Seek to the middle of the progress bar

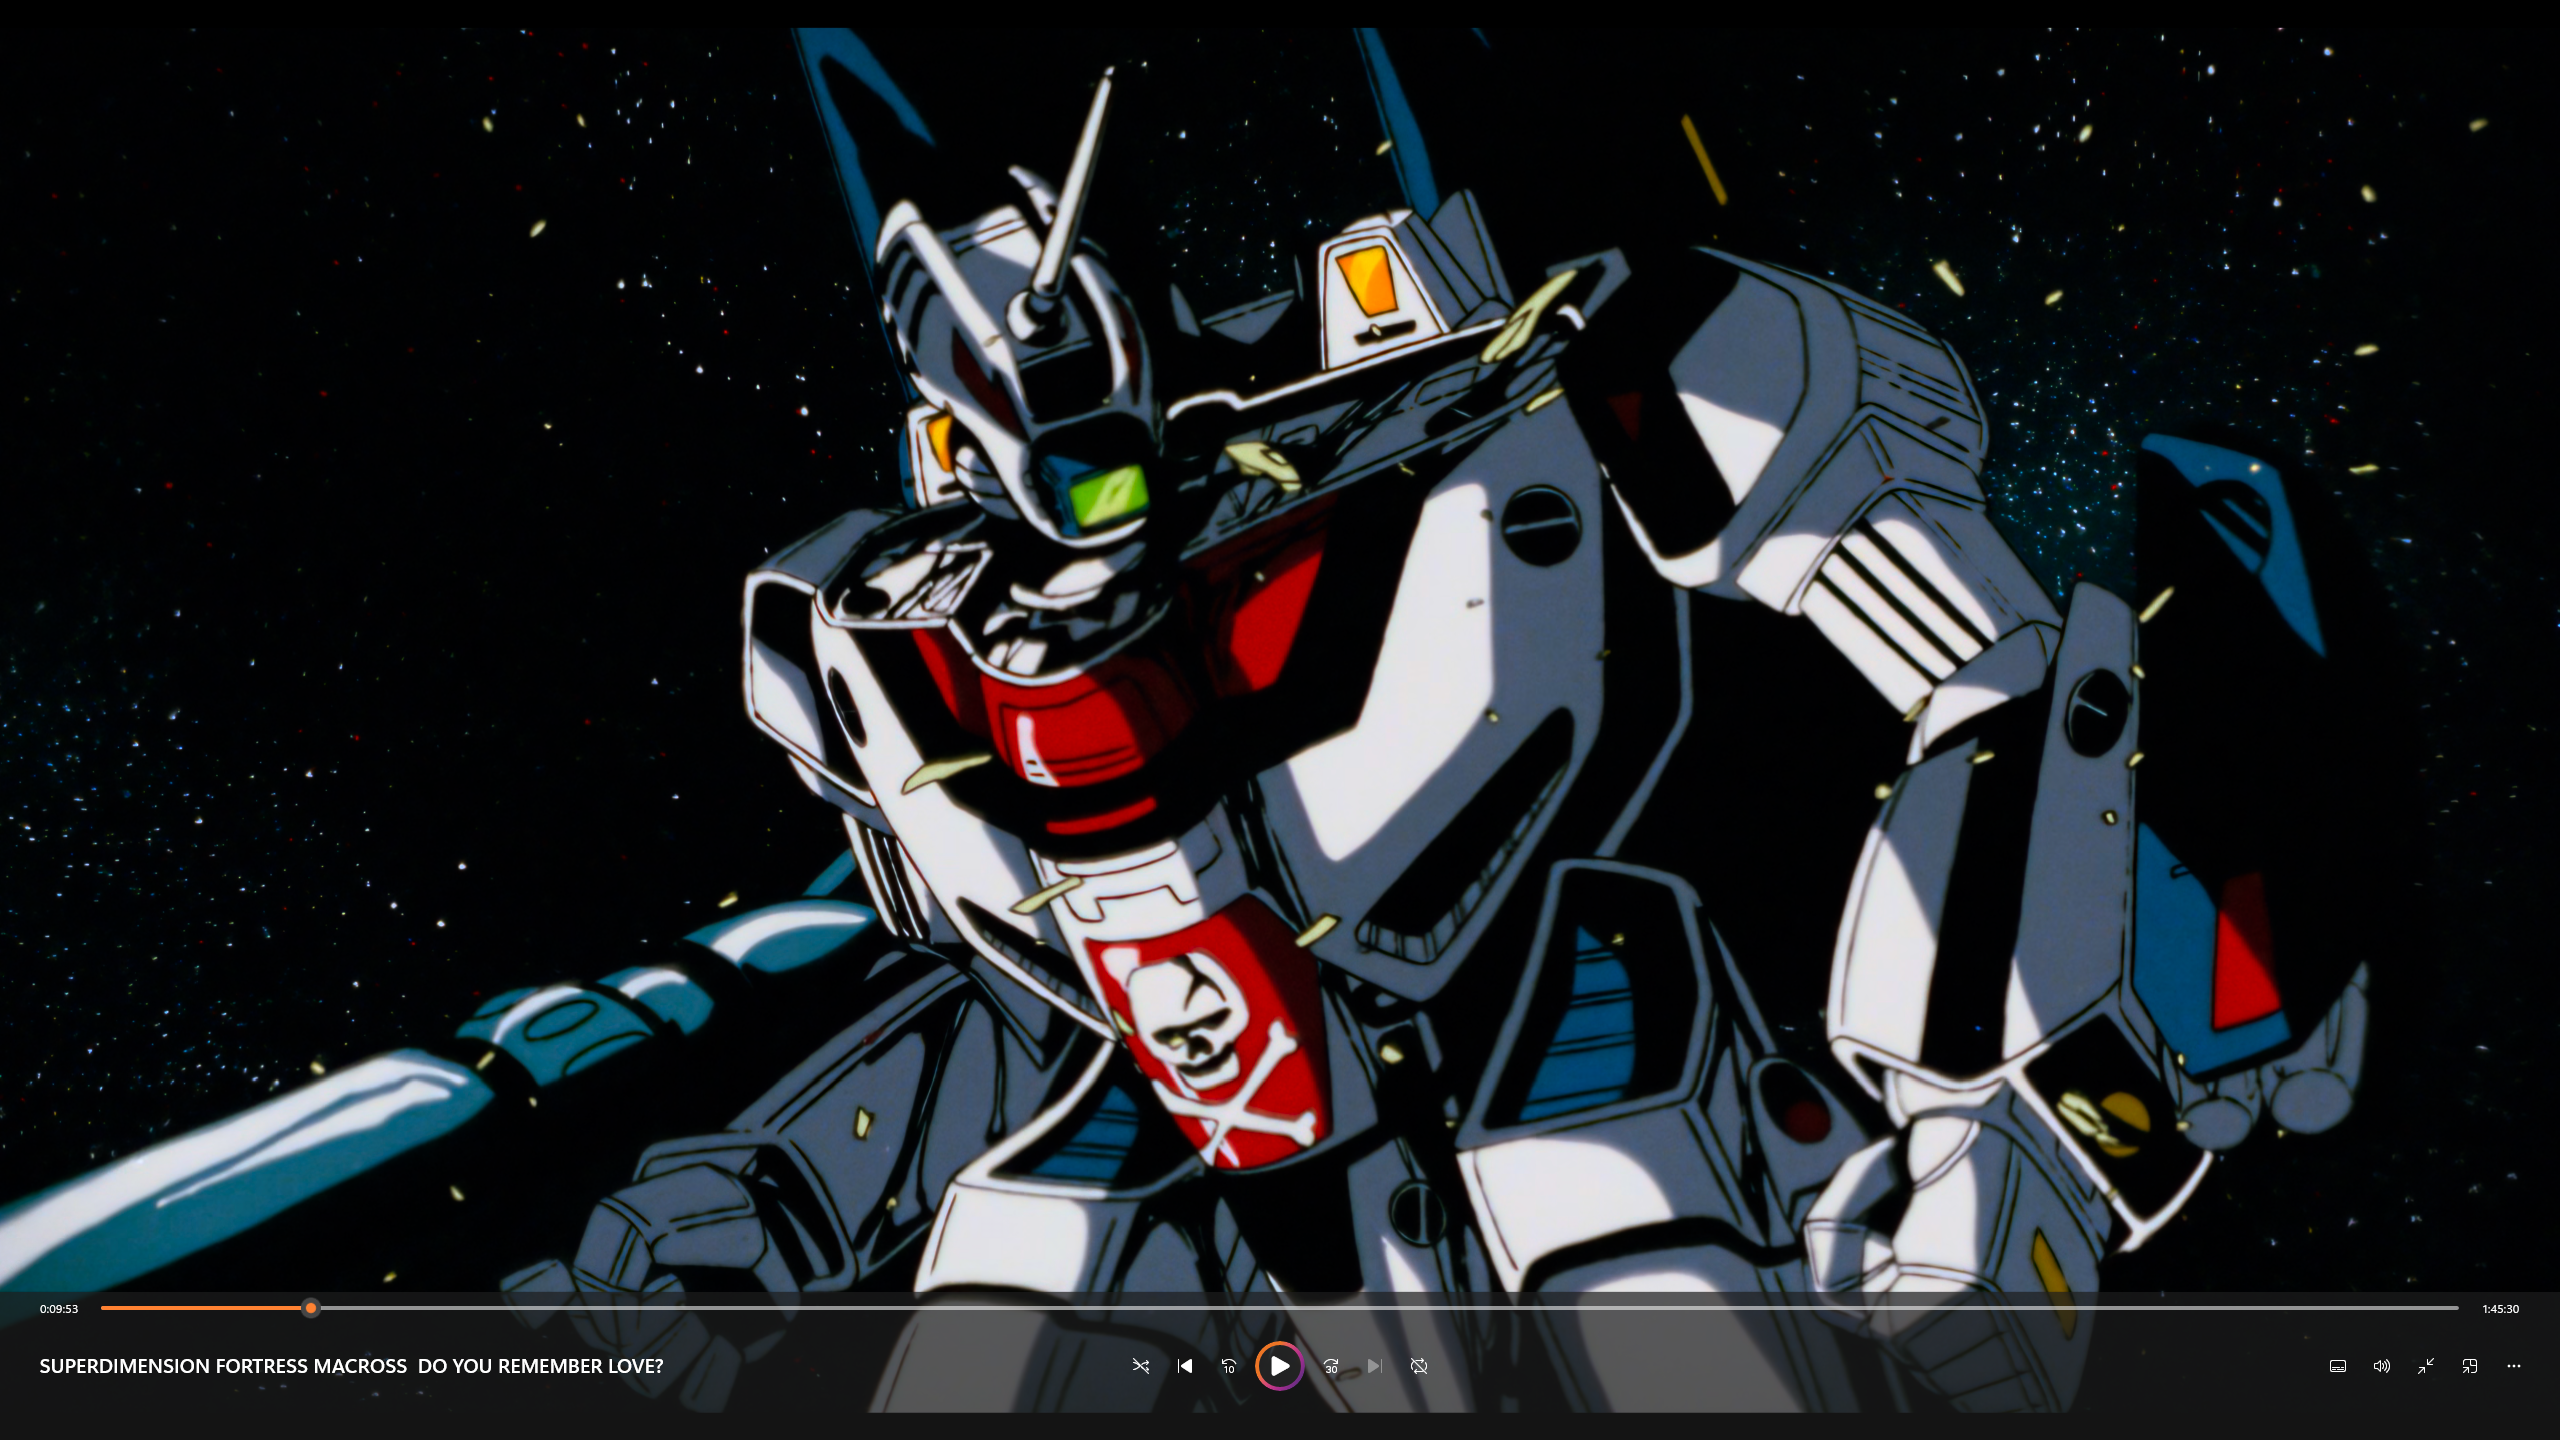pyautogui.click(x=1280, y=1308)
